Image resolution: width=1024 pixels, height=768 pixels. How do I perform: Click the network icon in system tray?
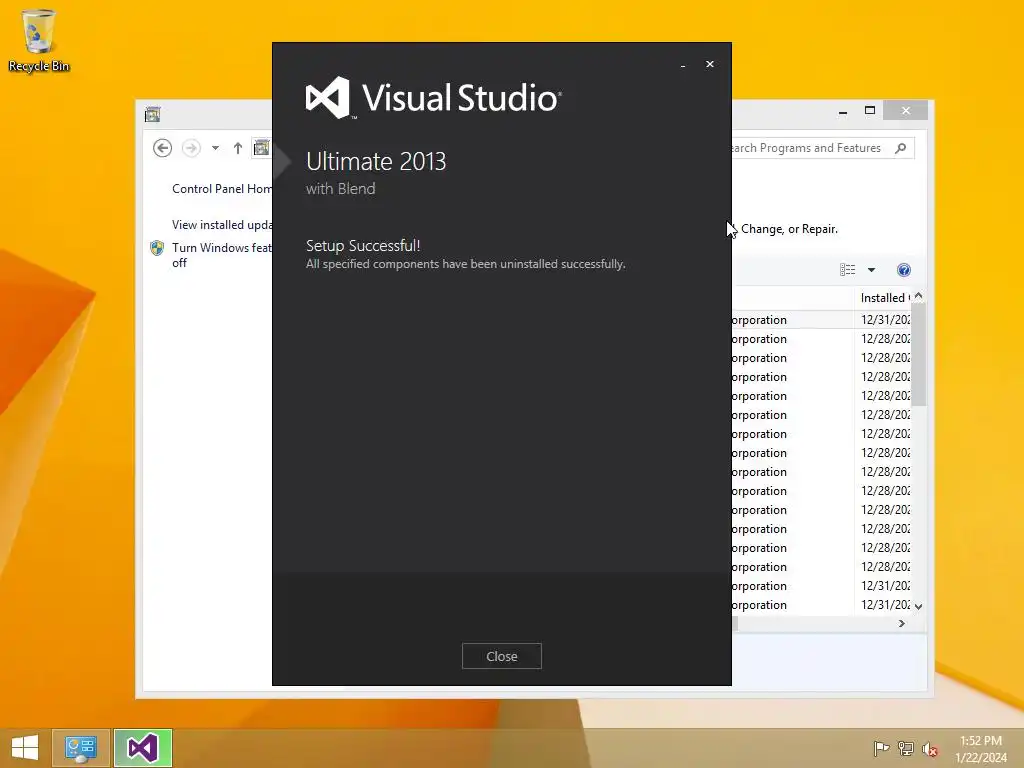906,748
